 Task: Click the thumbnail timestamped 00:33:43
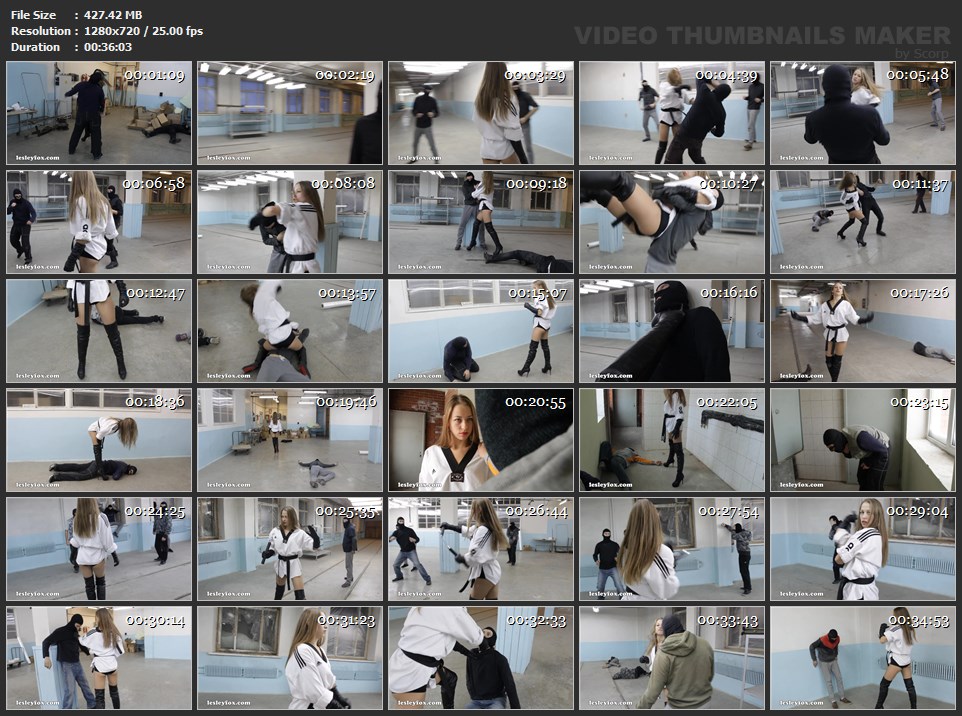click(x=672, y=657)
